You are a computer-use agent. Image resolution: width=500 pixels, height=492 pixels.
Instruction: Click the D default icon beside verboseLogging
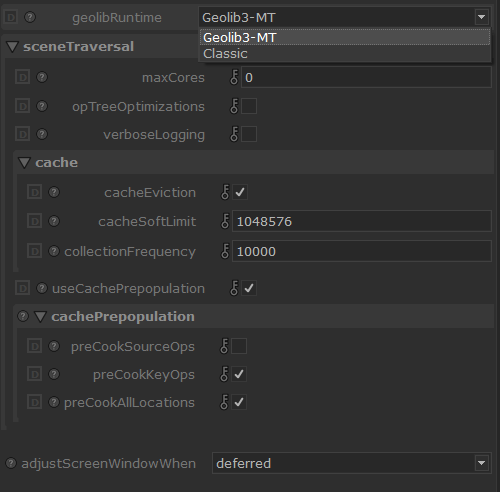point(22,134)
